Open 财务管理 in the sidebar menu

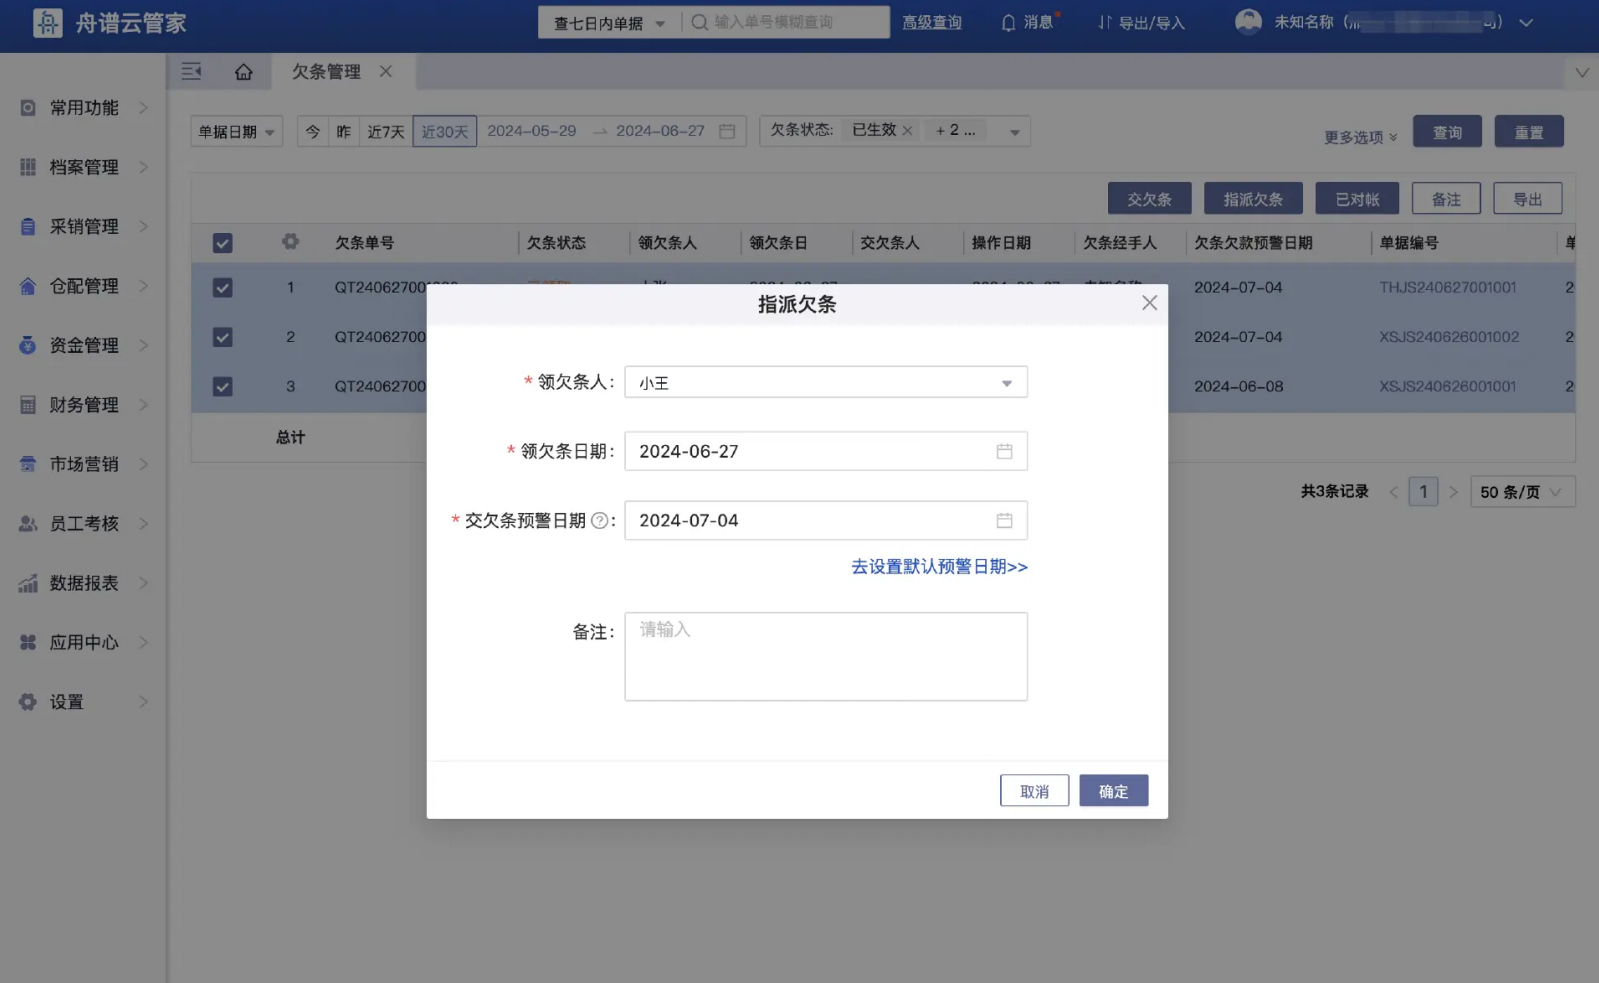84,405
